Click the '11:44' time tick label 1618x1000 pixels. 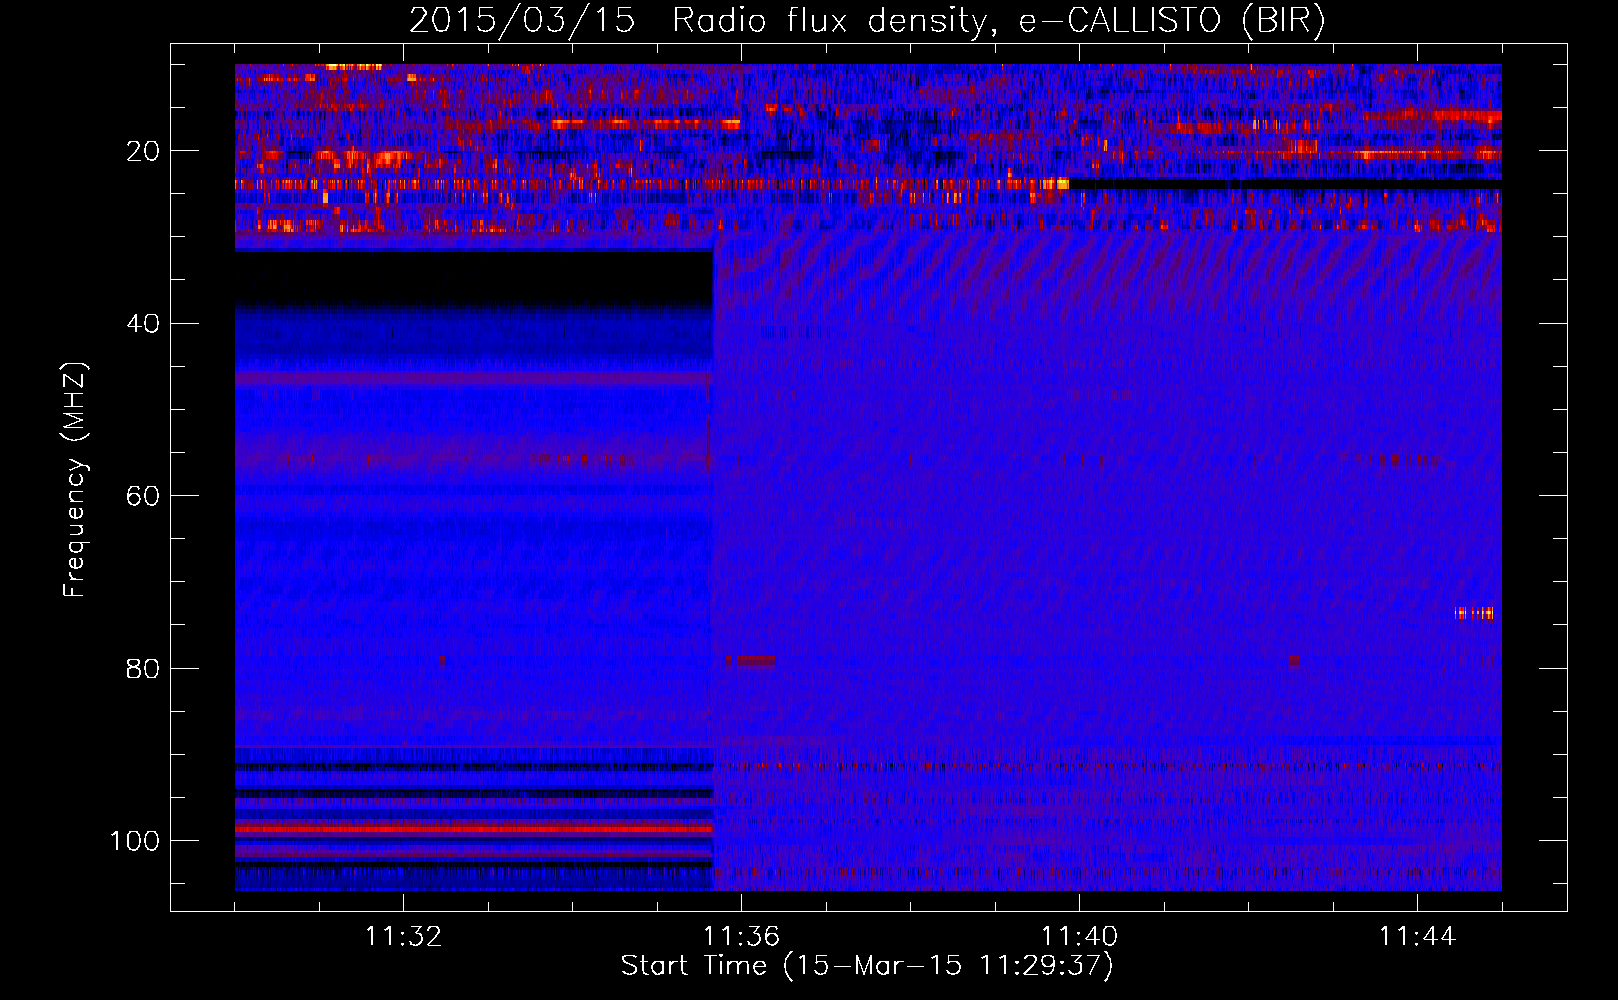tap(1417, 937)
